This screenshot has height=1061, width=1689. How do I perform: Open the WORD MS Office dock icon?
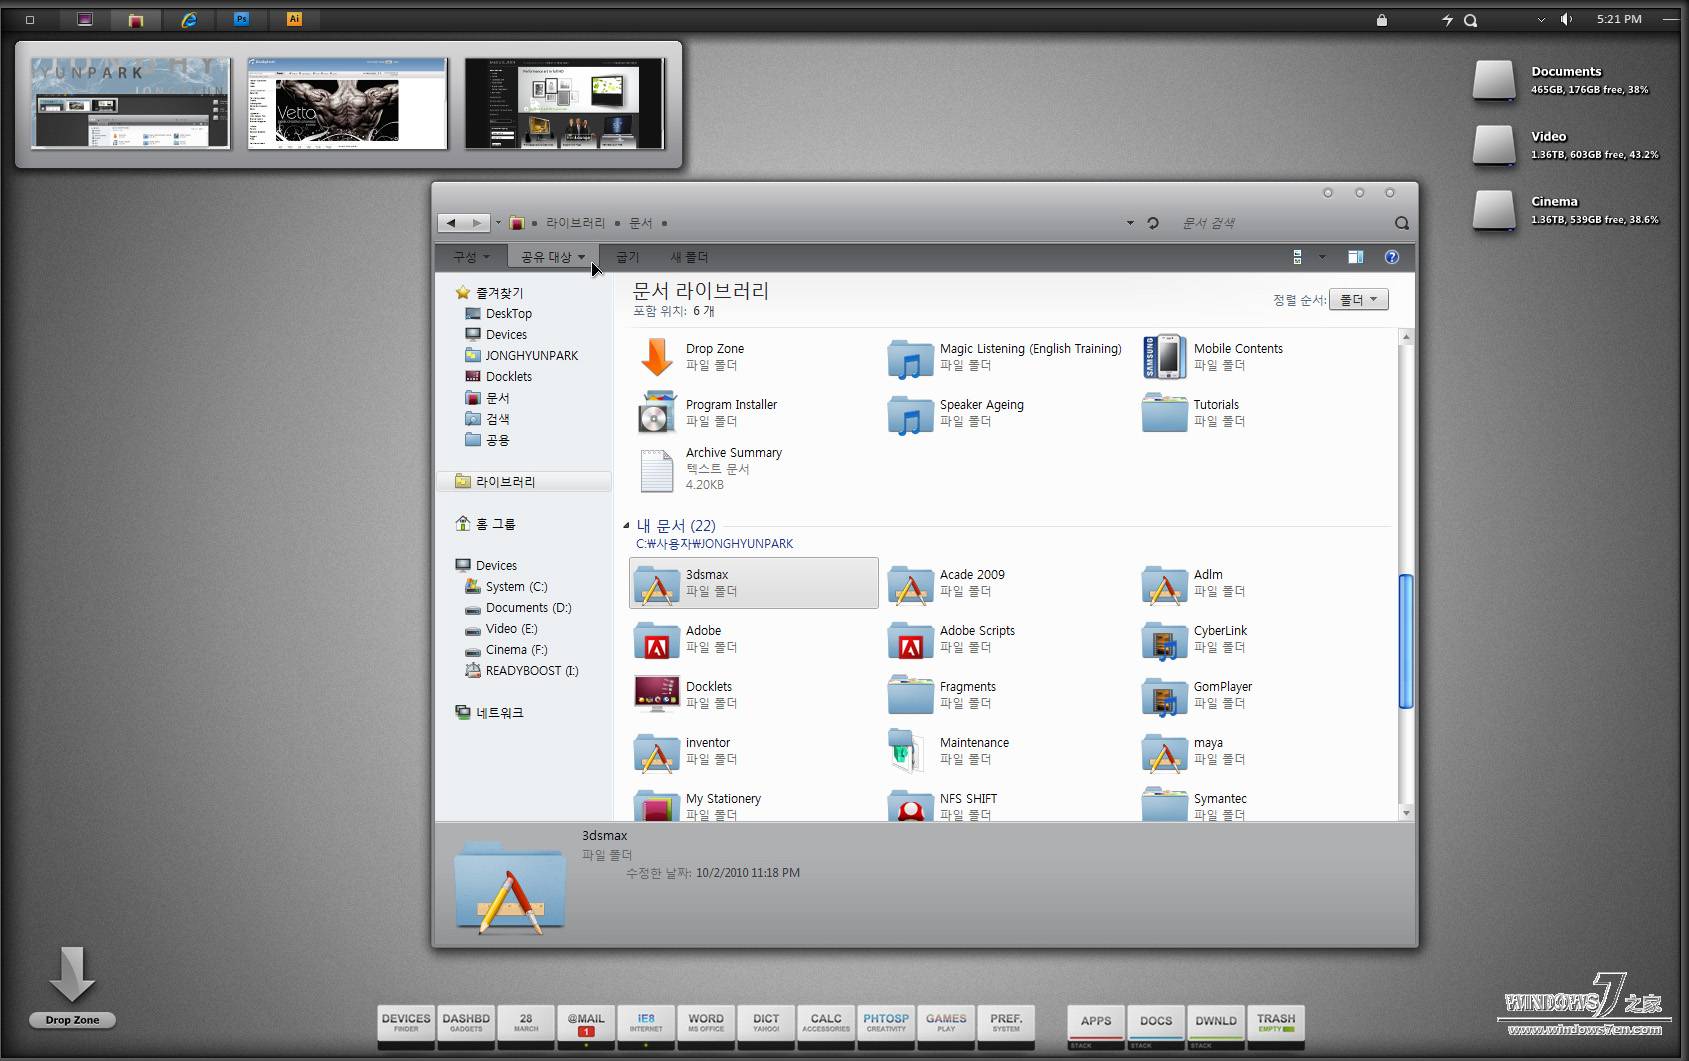click(x=706, y=1025)
